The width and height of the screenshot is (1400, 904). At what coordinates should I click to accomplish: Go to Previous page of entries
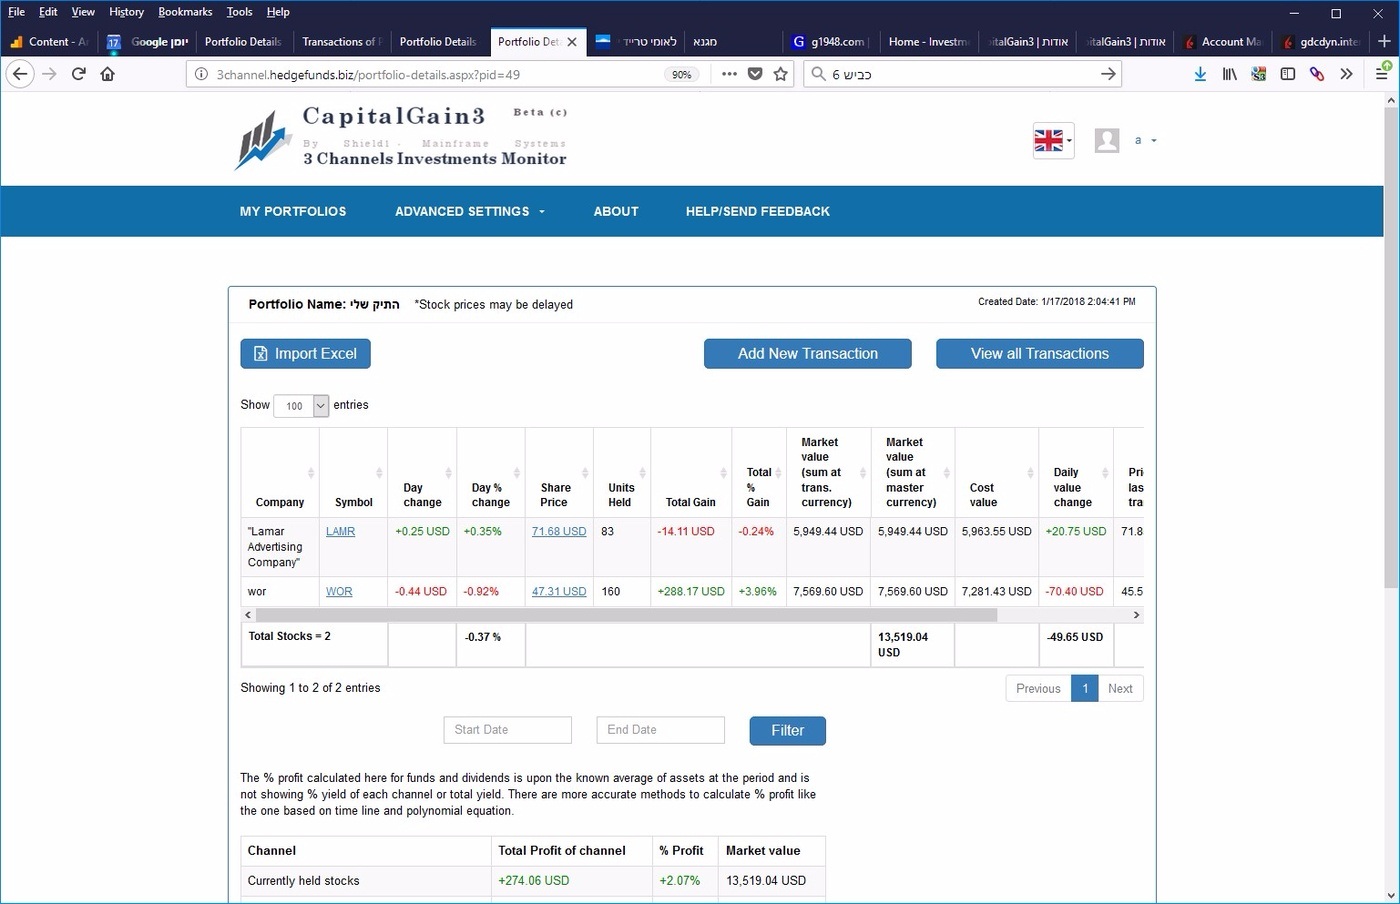pos(1038,688)
